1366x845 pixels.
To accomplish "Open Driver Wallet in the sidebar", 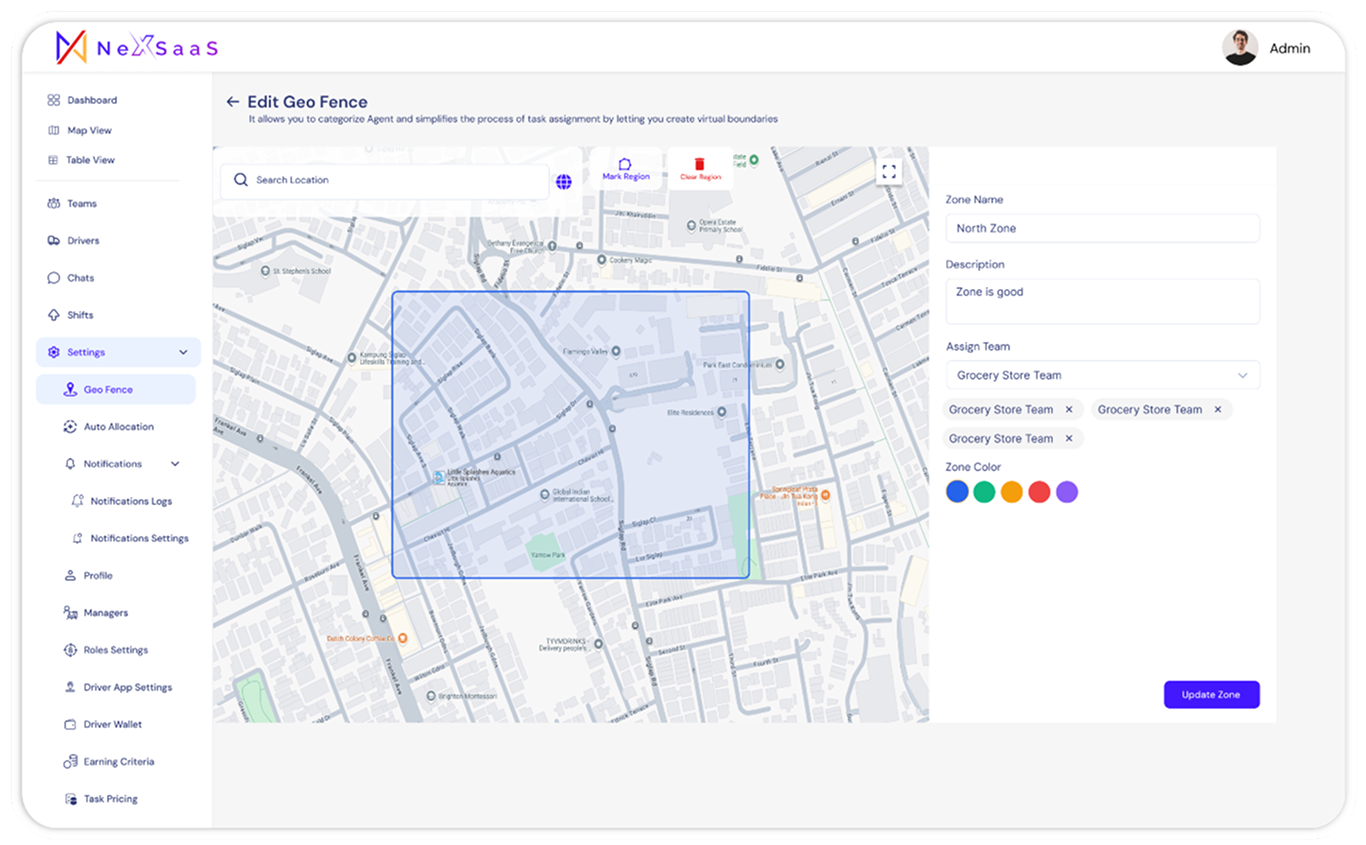I will tap(112, 724).
